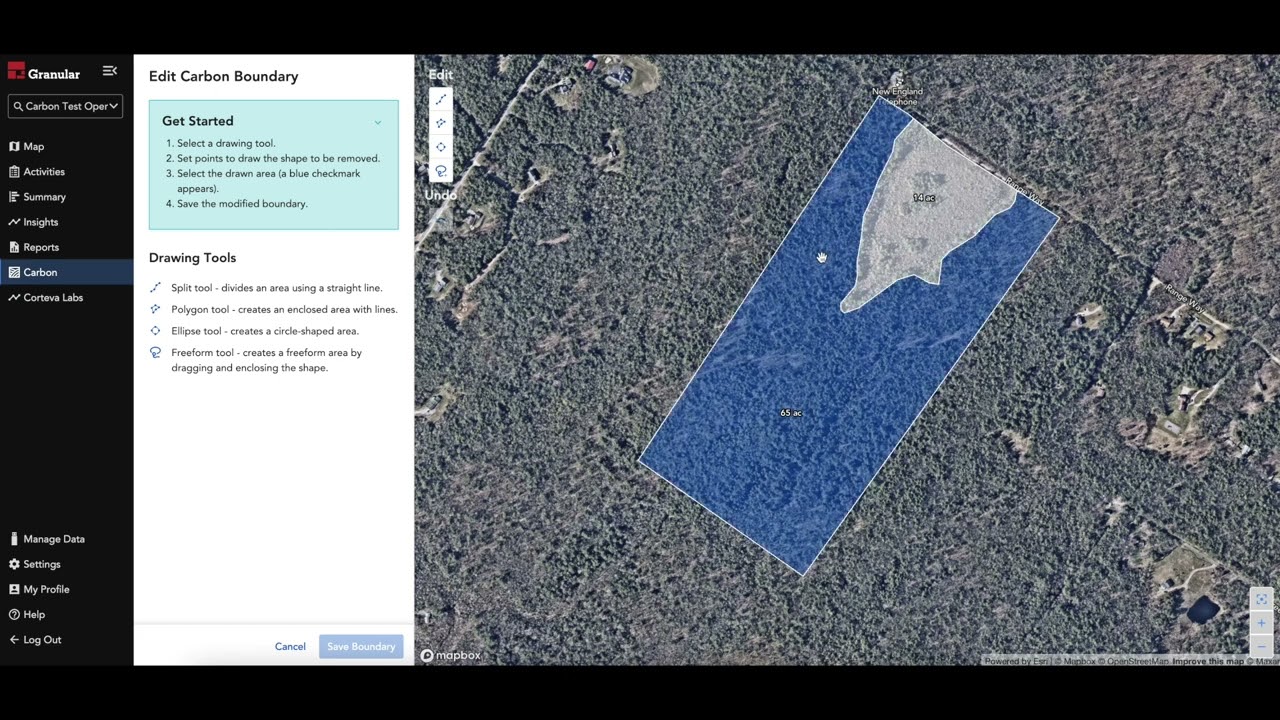Screen dimensions: 1280x720
Task: Click the 'Drawing Tools' heading
Action: [192, 257]
